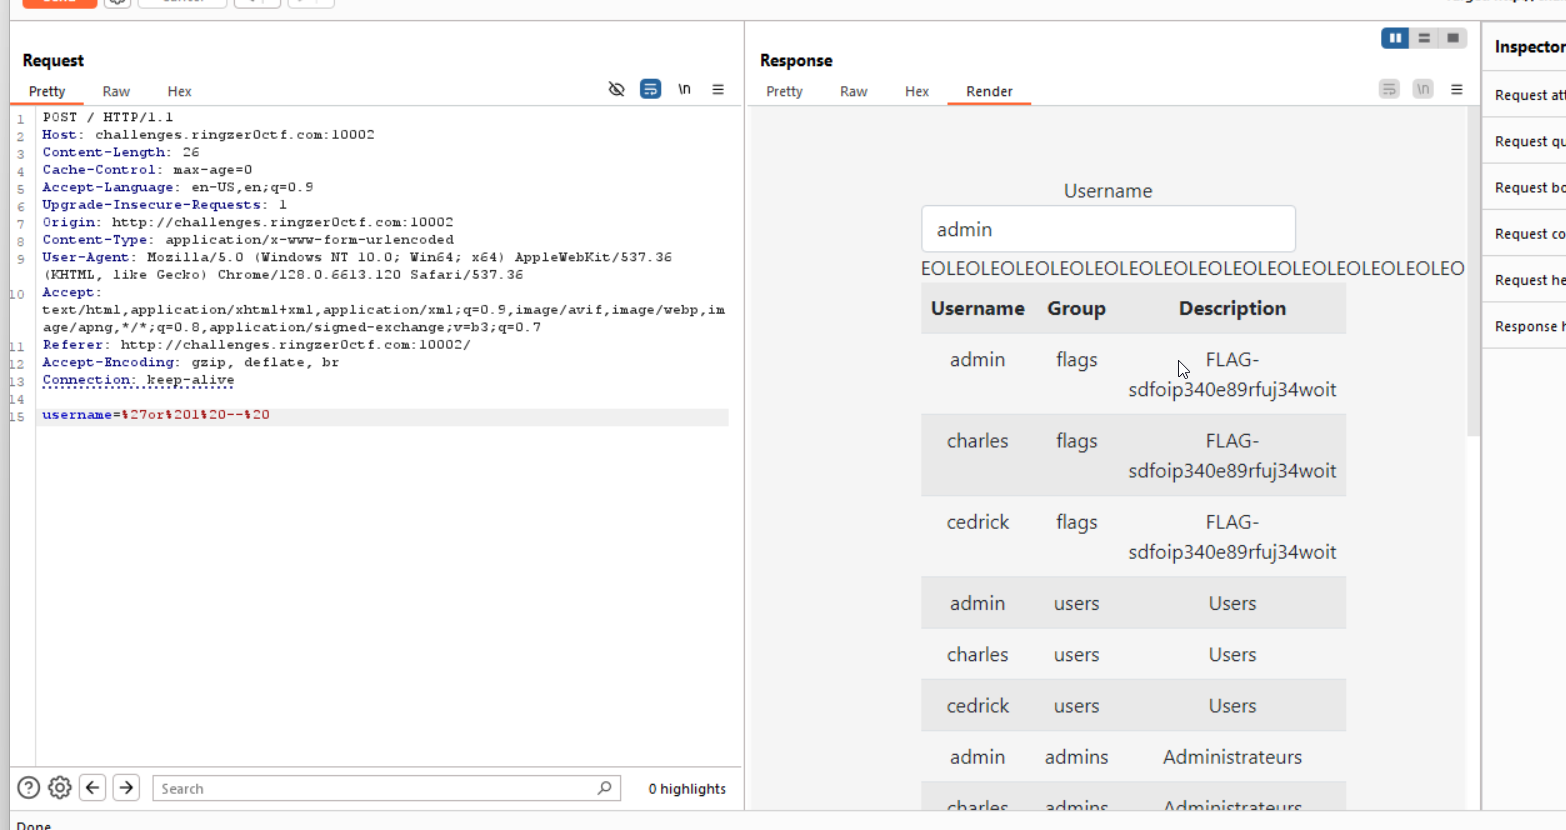Expand the 'Request co…' Inspector section
This screenshot has height=830, width=1566.
(1524, 233)
